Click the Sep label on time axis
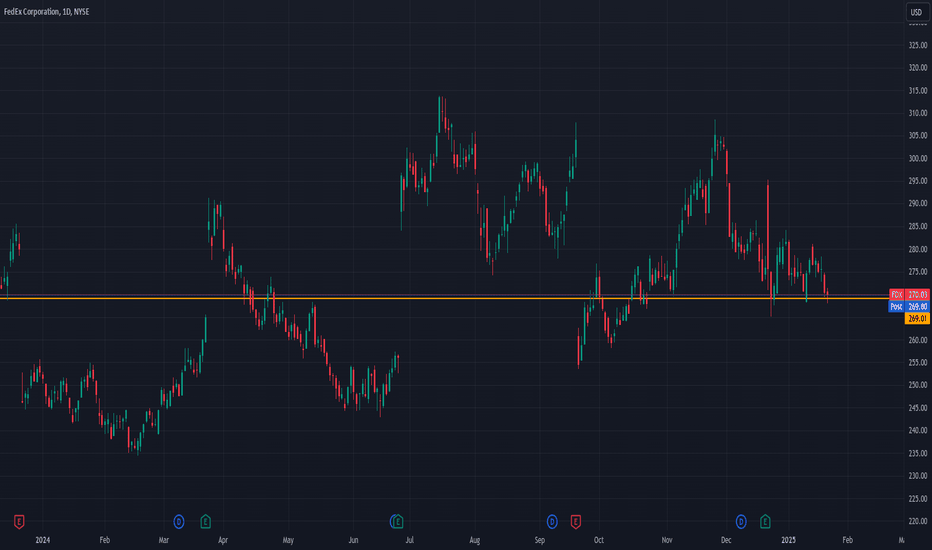932x550 pixels. (540, 540)
